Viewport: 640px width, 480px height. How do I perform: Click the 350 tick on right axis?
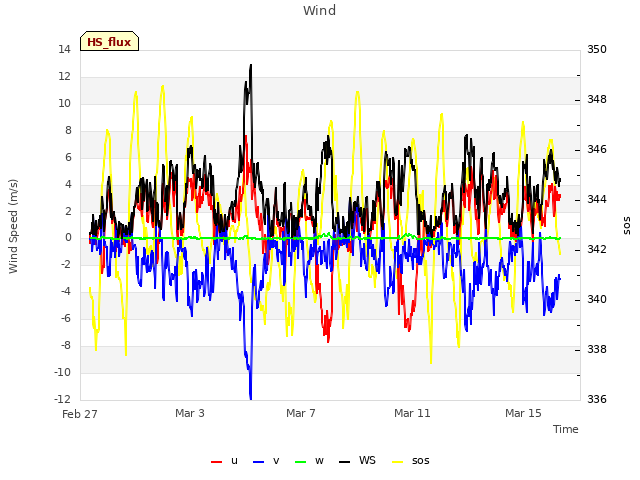click(597, 49)
